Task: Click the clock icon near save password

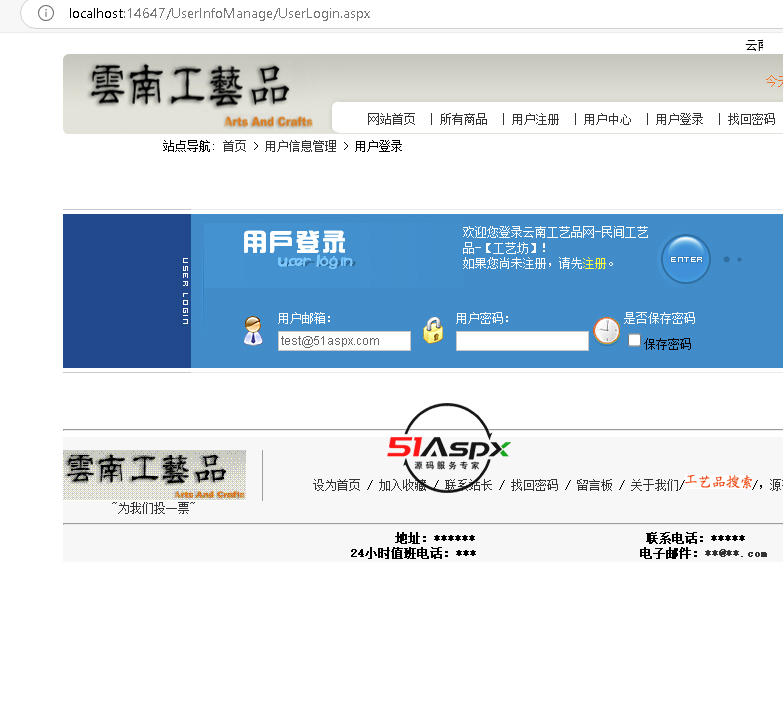Action: pos(607,330)
